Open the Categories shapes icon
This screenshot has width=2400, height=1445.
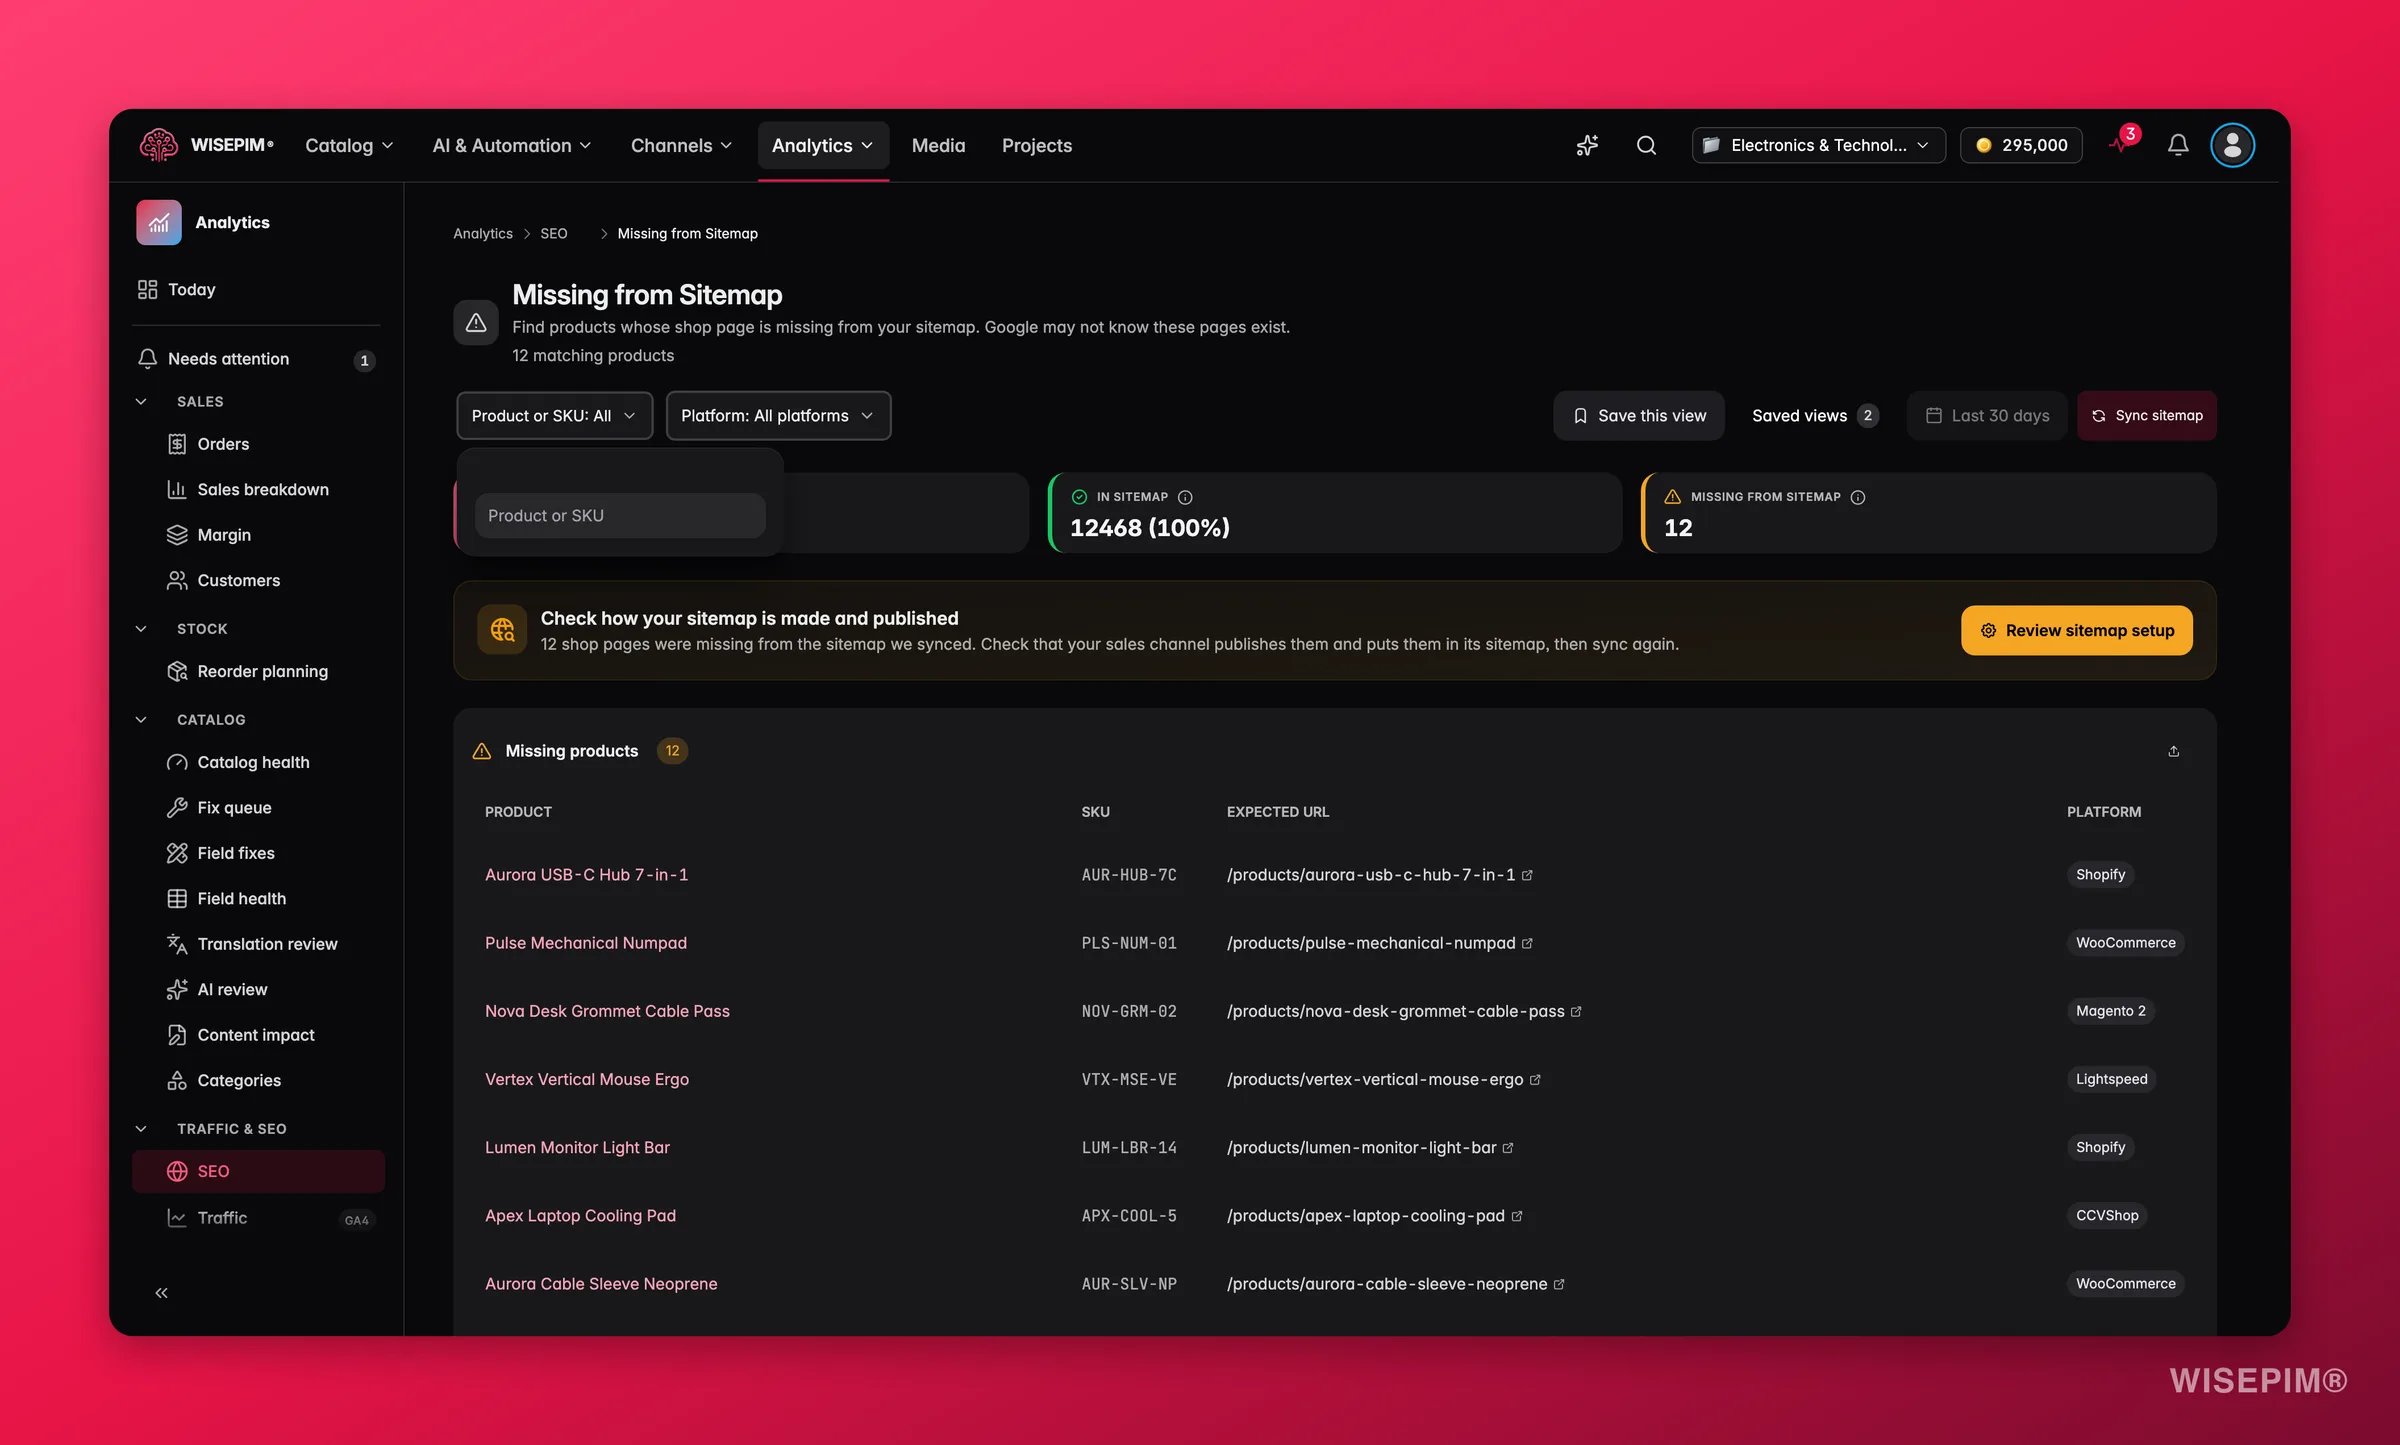(x=177, y=1080)
